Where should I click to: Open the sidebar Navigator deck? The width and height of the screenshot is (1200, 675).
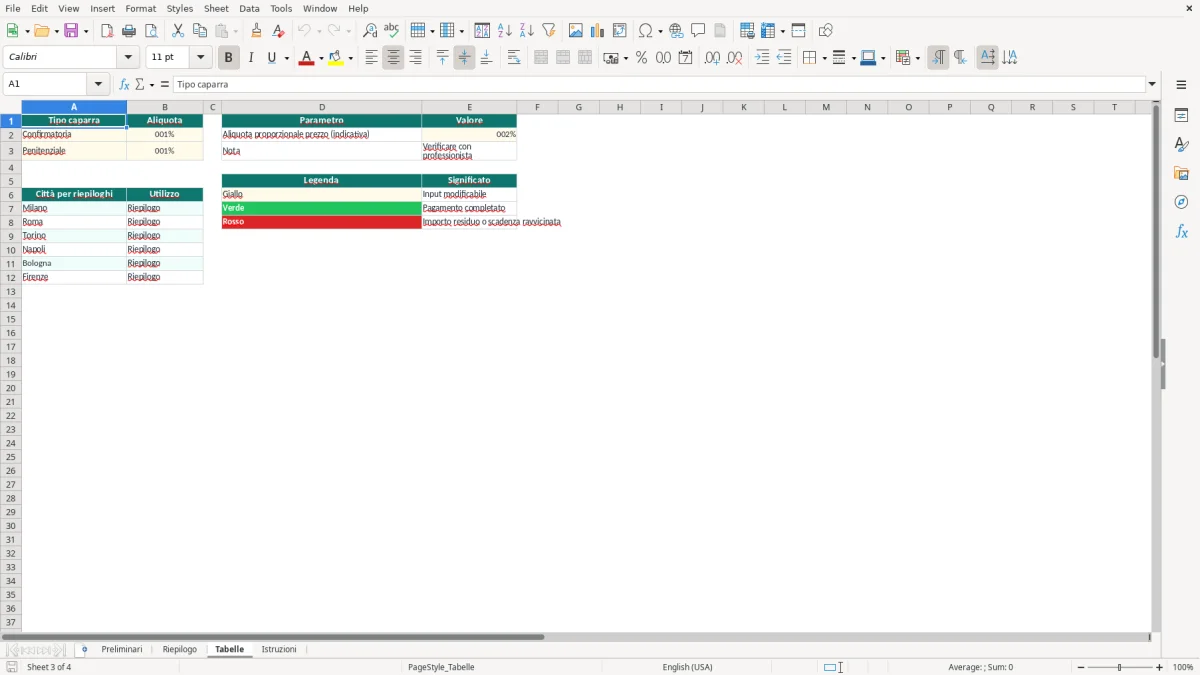click(x=1181, y=202)
